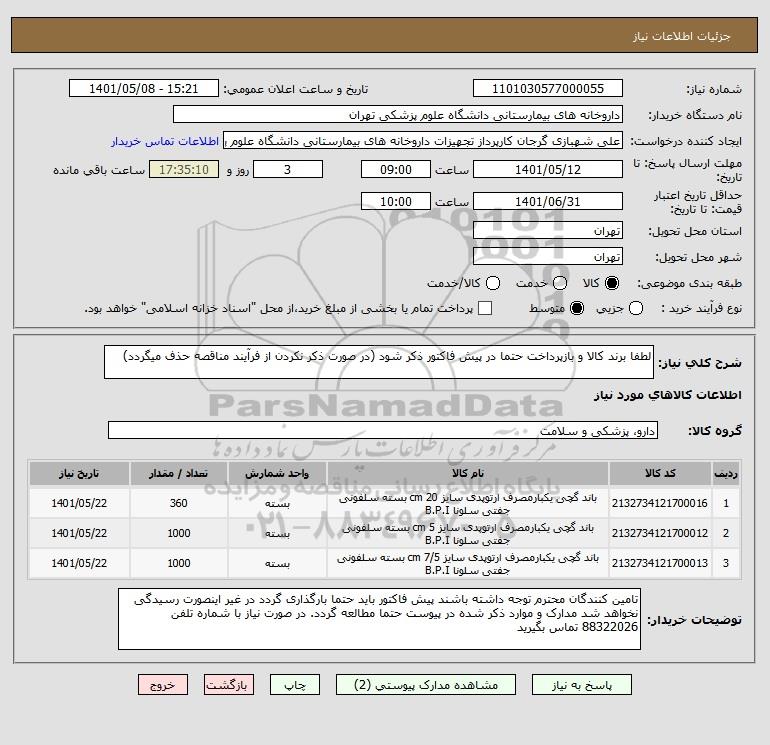Click the item name with size 20 cm
This screenshot has height=745, width=770.
click(468, 504)
